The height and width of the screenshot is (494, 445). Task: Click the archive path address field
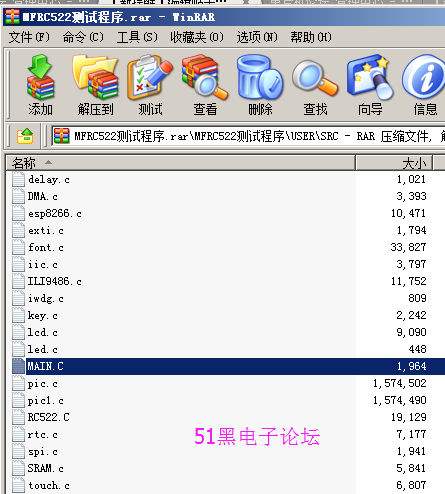pyautogui.click(x=248, y=136)
